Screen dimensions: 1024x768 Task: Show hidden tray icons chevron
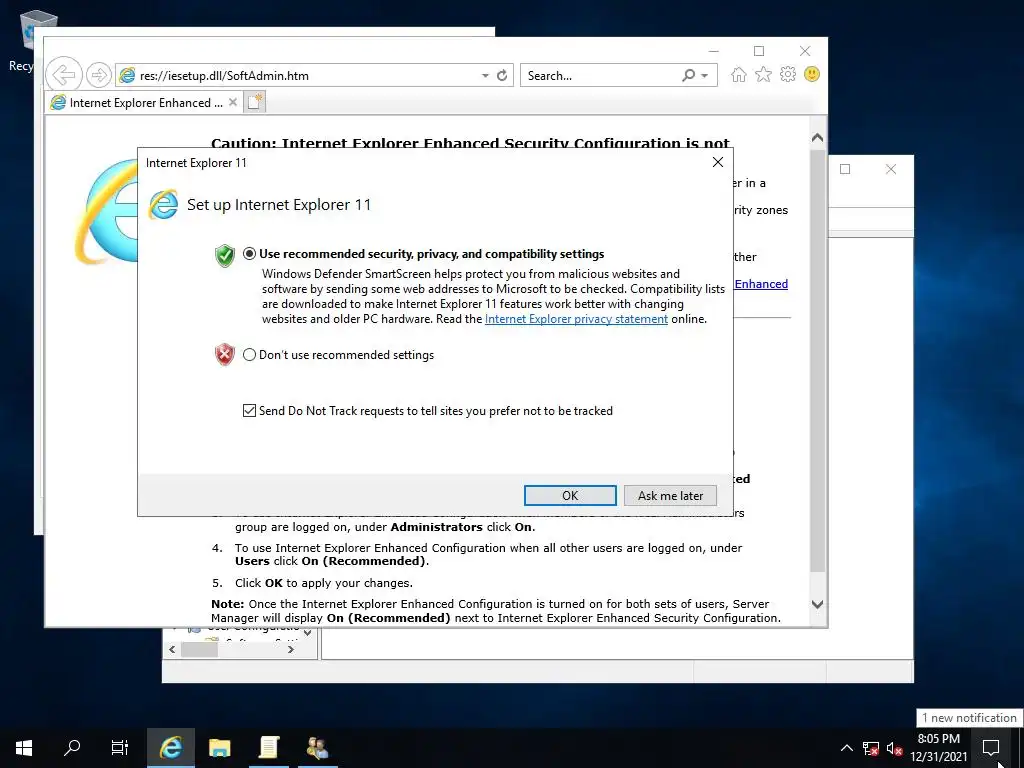(x=846, y=748)
